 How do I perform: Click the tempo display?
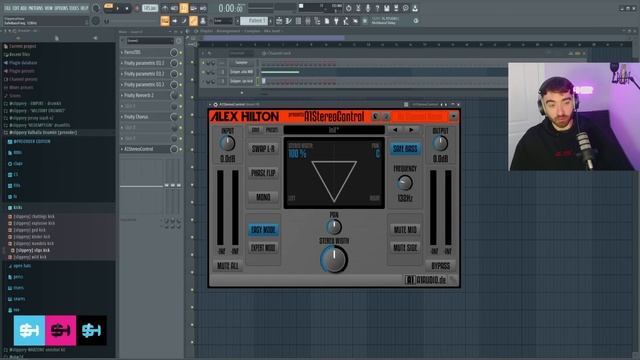pos(150,8)
